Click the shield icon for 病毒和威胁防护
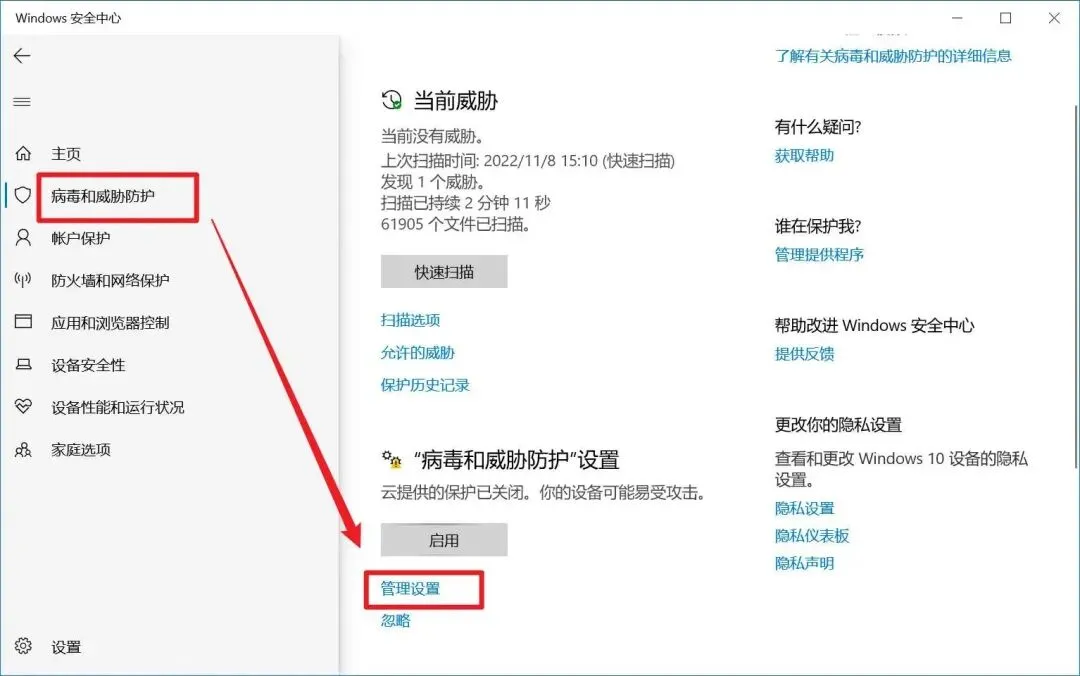Viewport: 1080px width, 676px height. click(23, 195)
